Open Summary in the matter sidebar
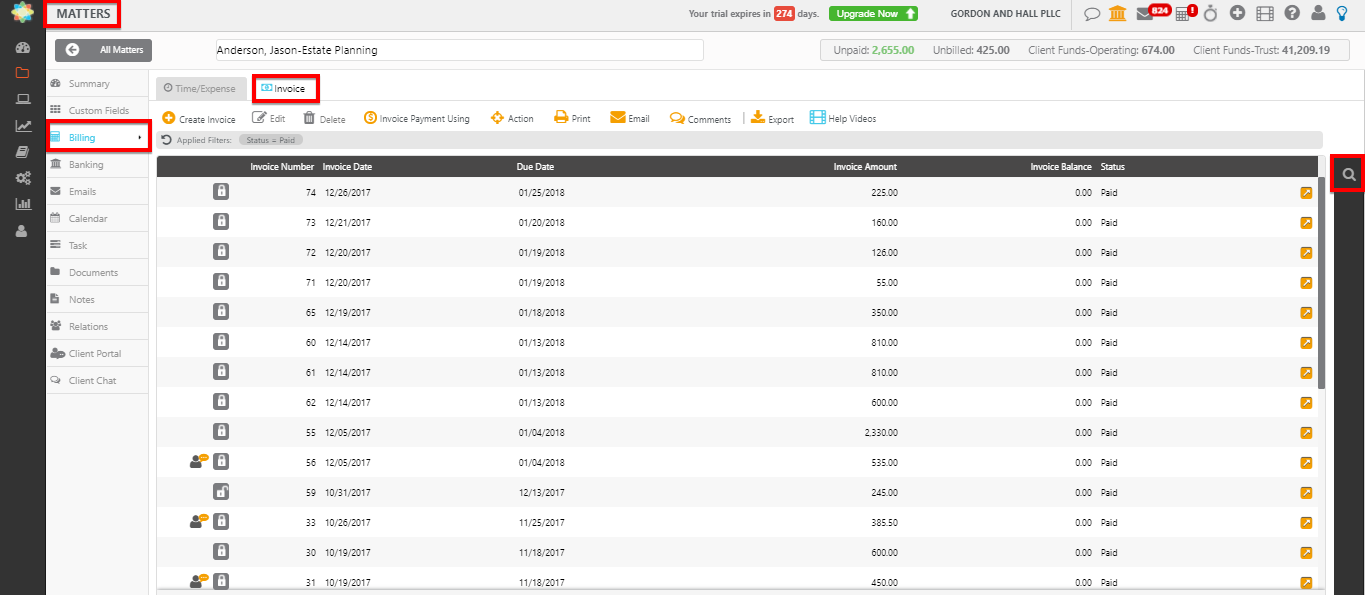Screen dimensions: 1365x595 coord(97,84)
